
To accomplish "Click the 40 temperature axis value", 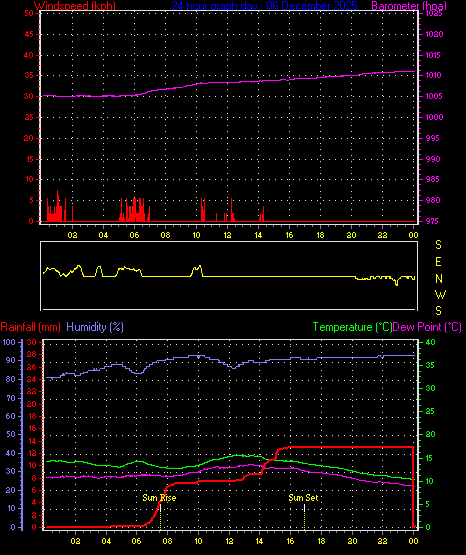I will [430, 342].
